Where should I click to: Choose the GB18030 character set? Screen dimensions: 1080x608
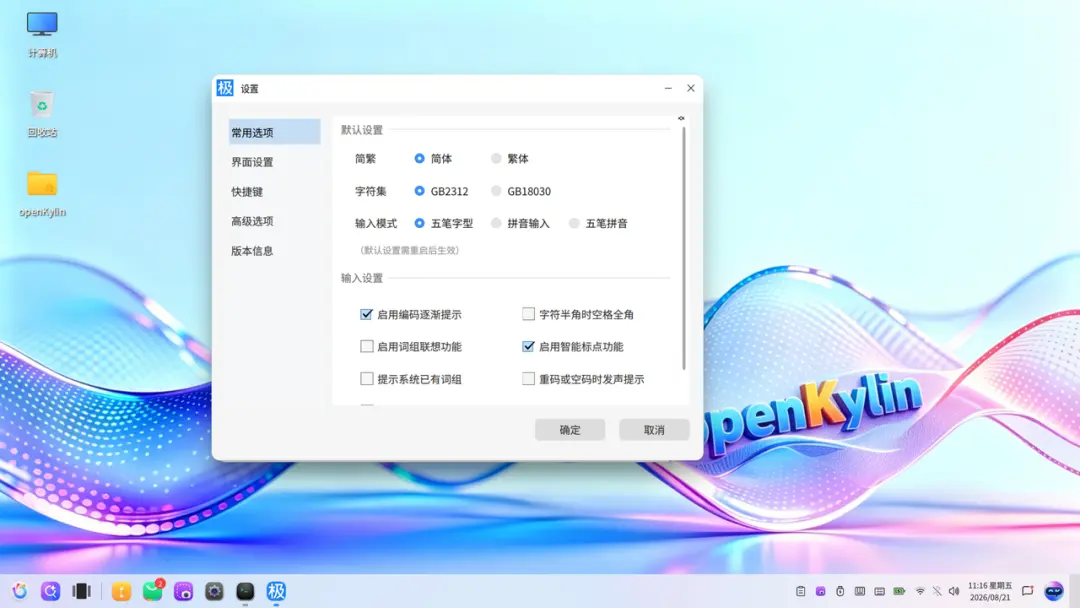click(x=496, y=191)
